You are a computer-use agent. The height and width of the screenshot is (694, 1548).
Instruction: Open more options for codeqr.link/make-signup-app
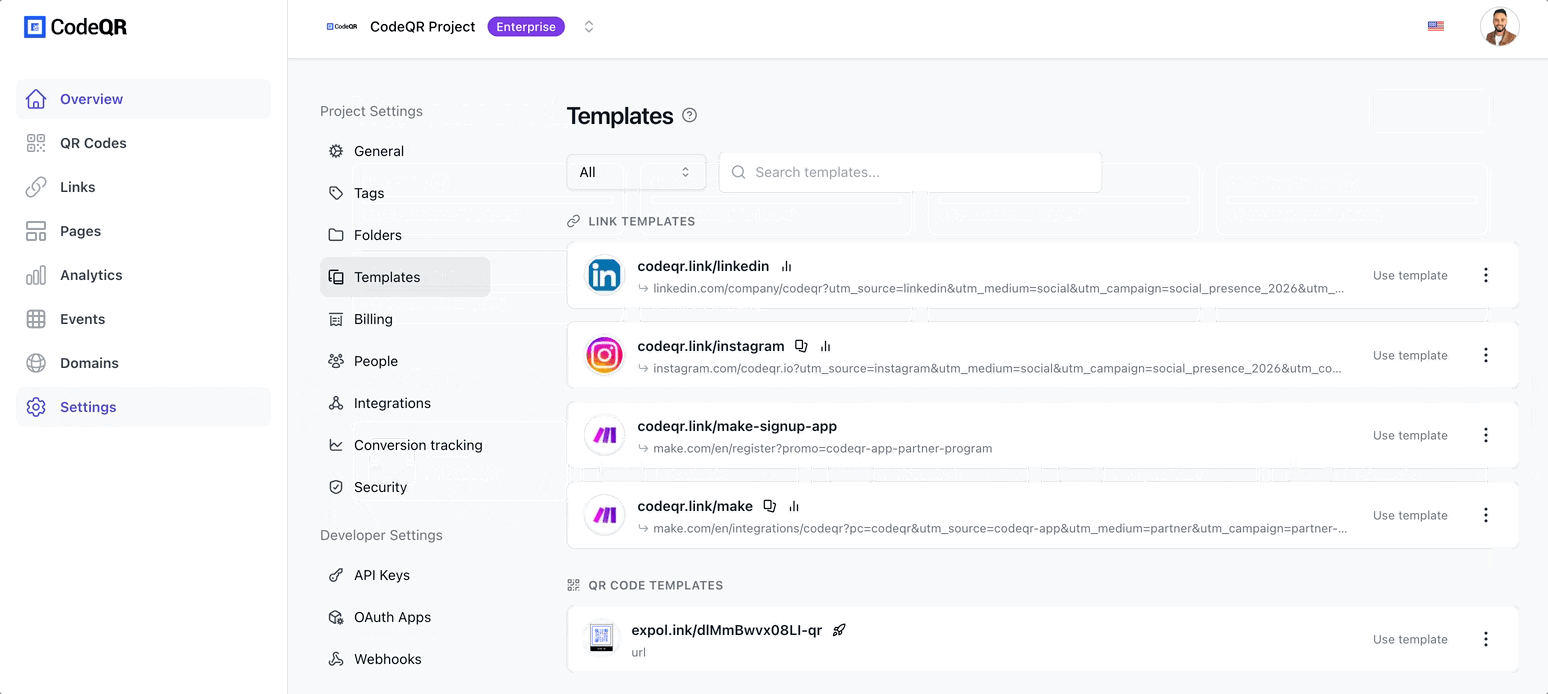(1486, 435)
